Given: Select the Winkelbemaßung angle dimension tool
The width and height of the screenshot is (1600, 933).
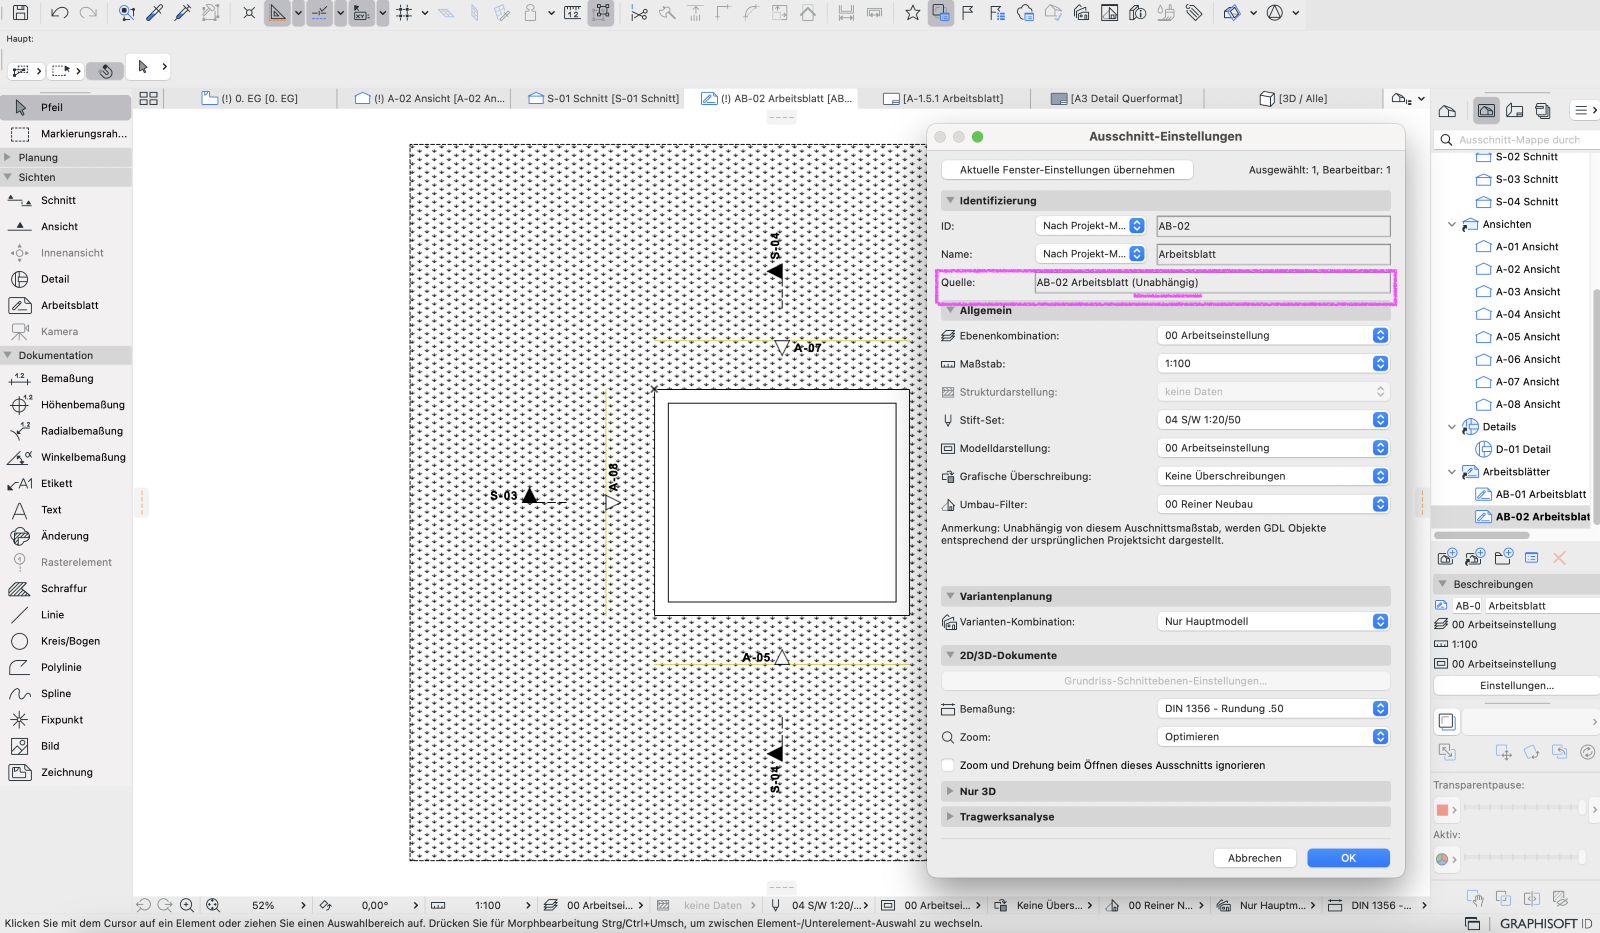Looking at the screenshot, I should pyautogui.click(x=66, y=457).
